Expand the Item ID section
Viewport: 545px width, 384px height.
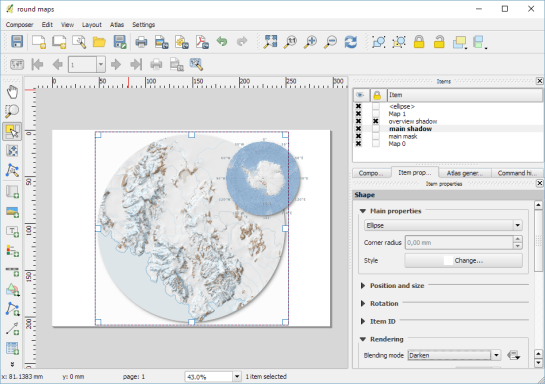point(363,321)
